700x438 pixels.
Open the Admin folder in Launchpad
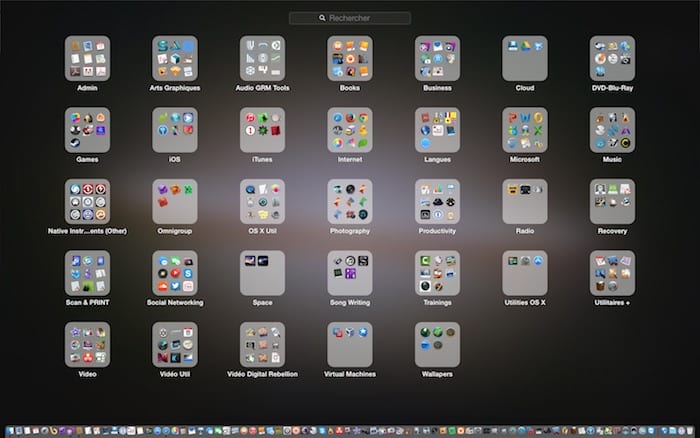click(x=88, y=58)
